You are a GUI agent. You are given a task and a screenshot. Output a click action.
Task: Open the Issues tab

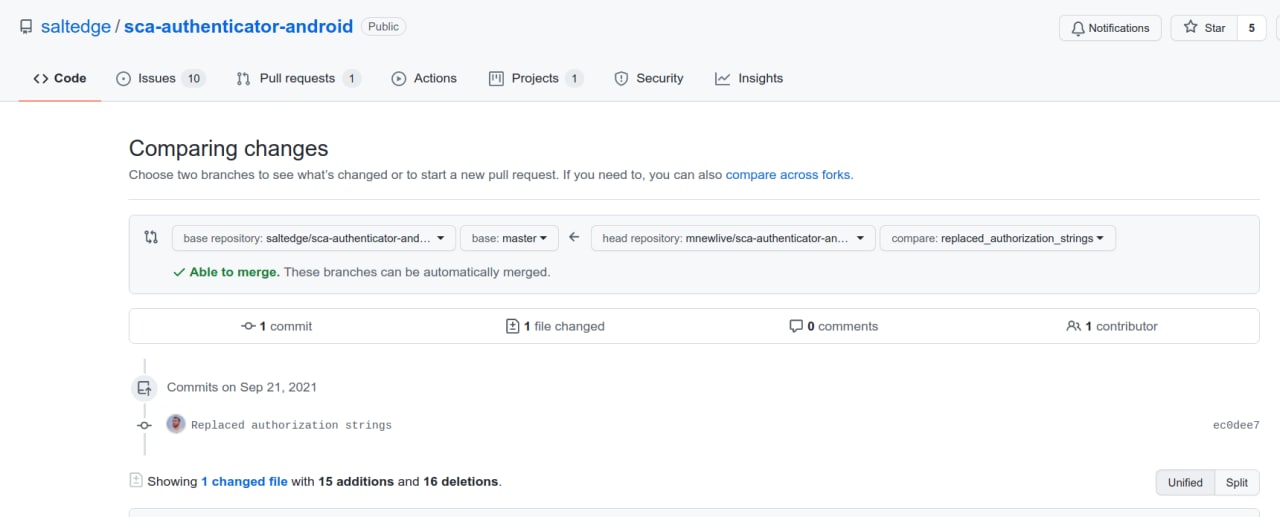pyautogui.click(x=160, y=78)
